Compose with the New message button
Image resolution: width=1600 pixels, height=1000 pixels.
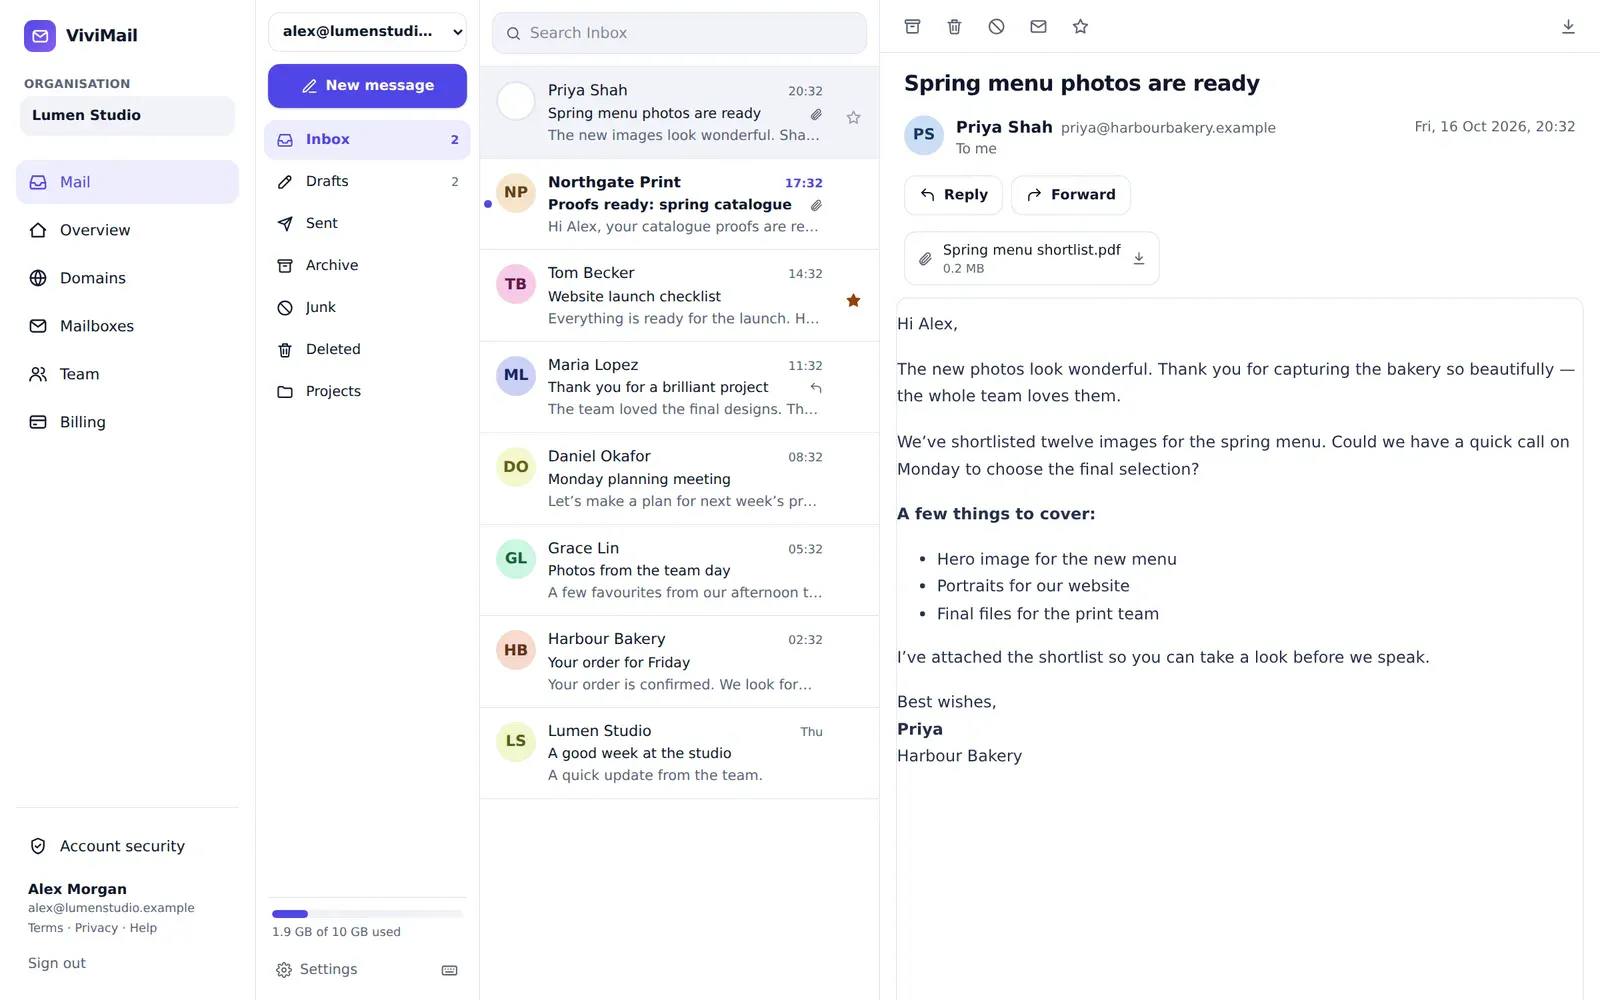[367, 86]
